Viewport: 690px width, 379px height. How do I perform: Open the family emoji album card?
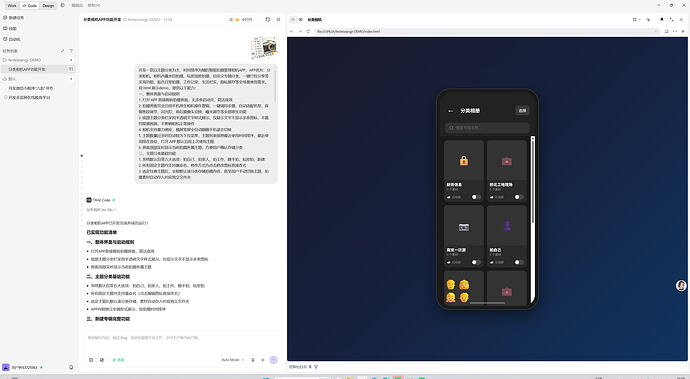[464, 287]
